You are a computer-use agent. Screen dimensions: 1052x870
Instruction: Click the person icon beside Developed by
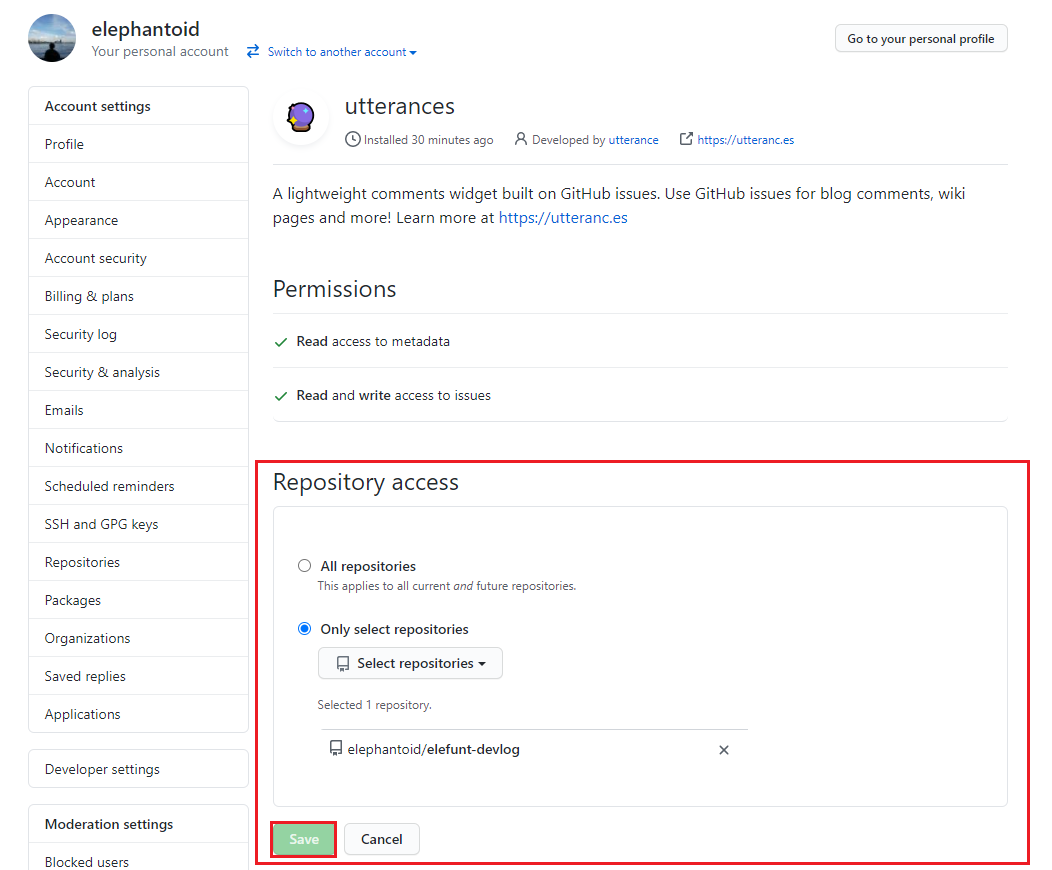[x=521, y=139]
